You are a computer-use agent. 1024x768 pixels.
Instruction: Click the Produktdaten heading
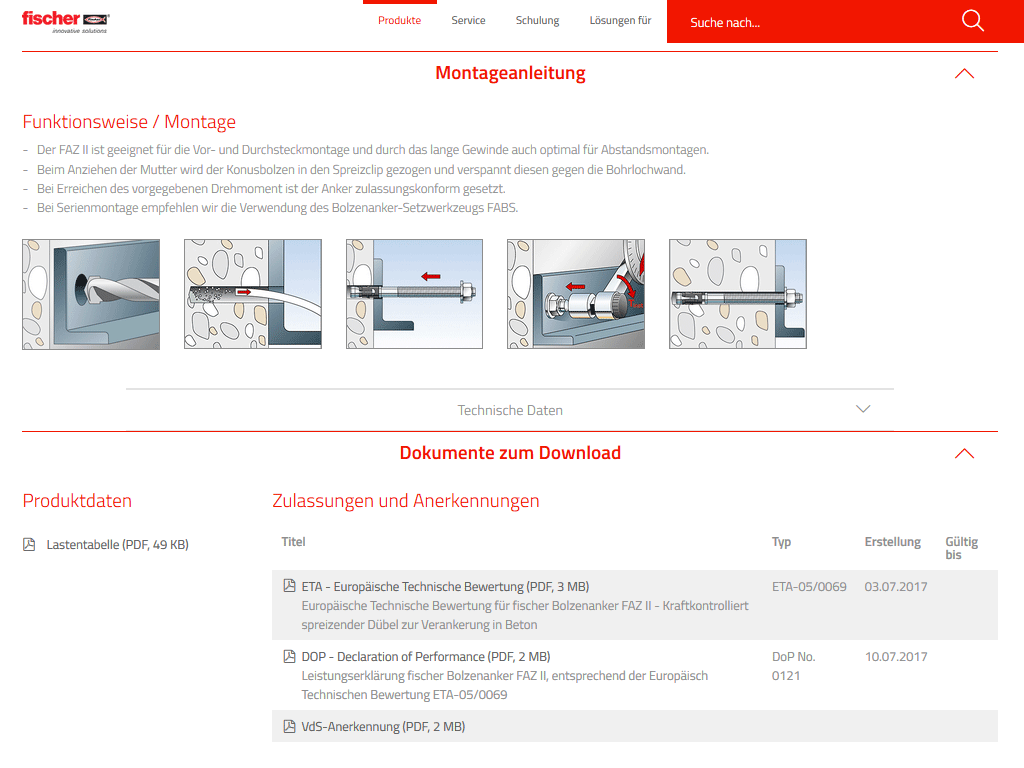(77, 501)
